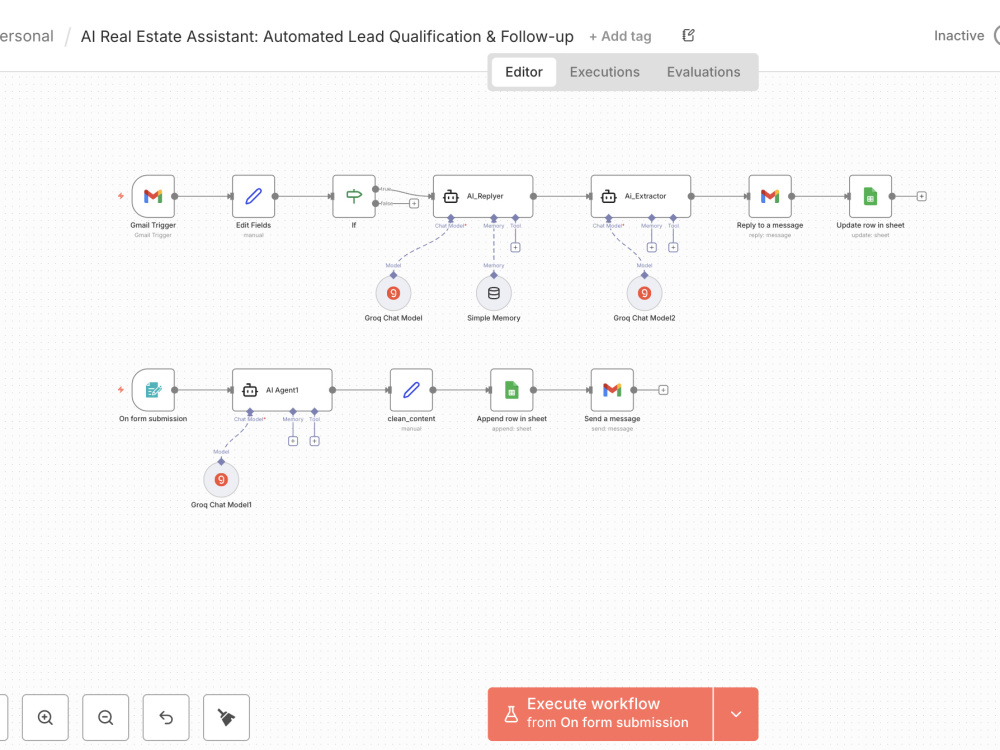
Task: Select the Send a message node
Action: [x=612, y=390]
